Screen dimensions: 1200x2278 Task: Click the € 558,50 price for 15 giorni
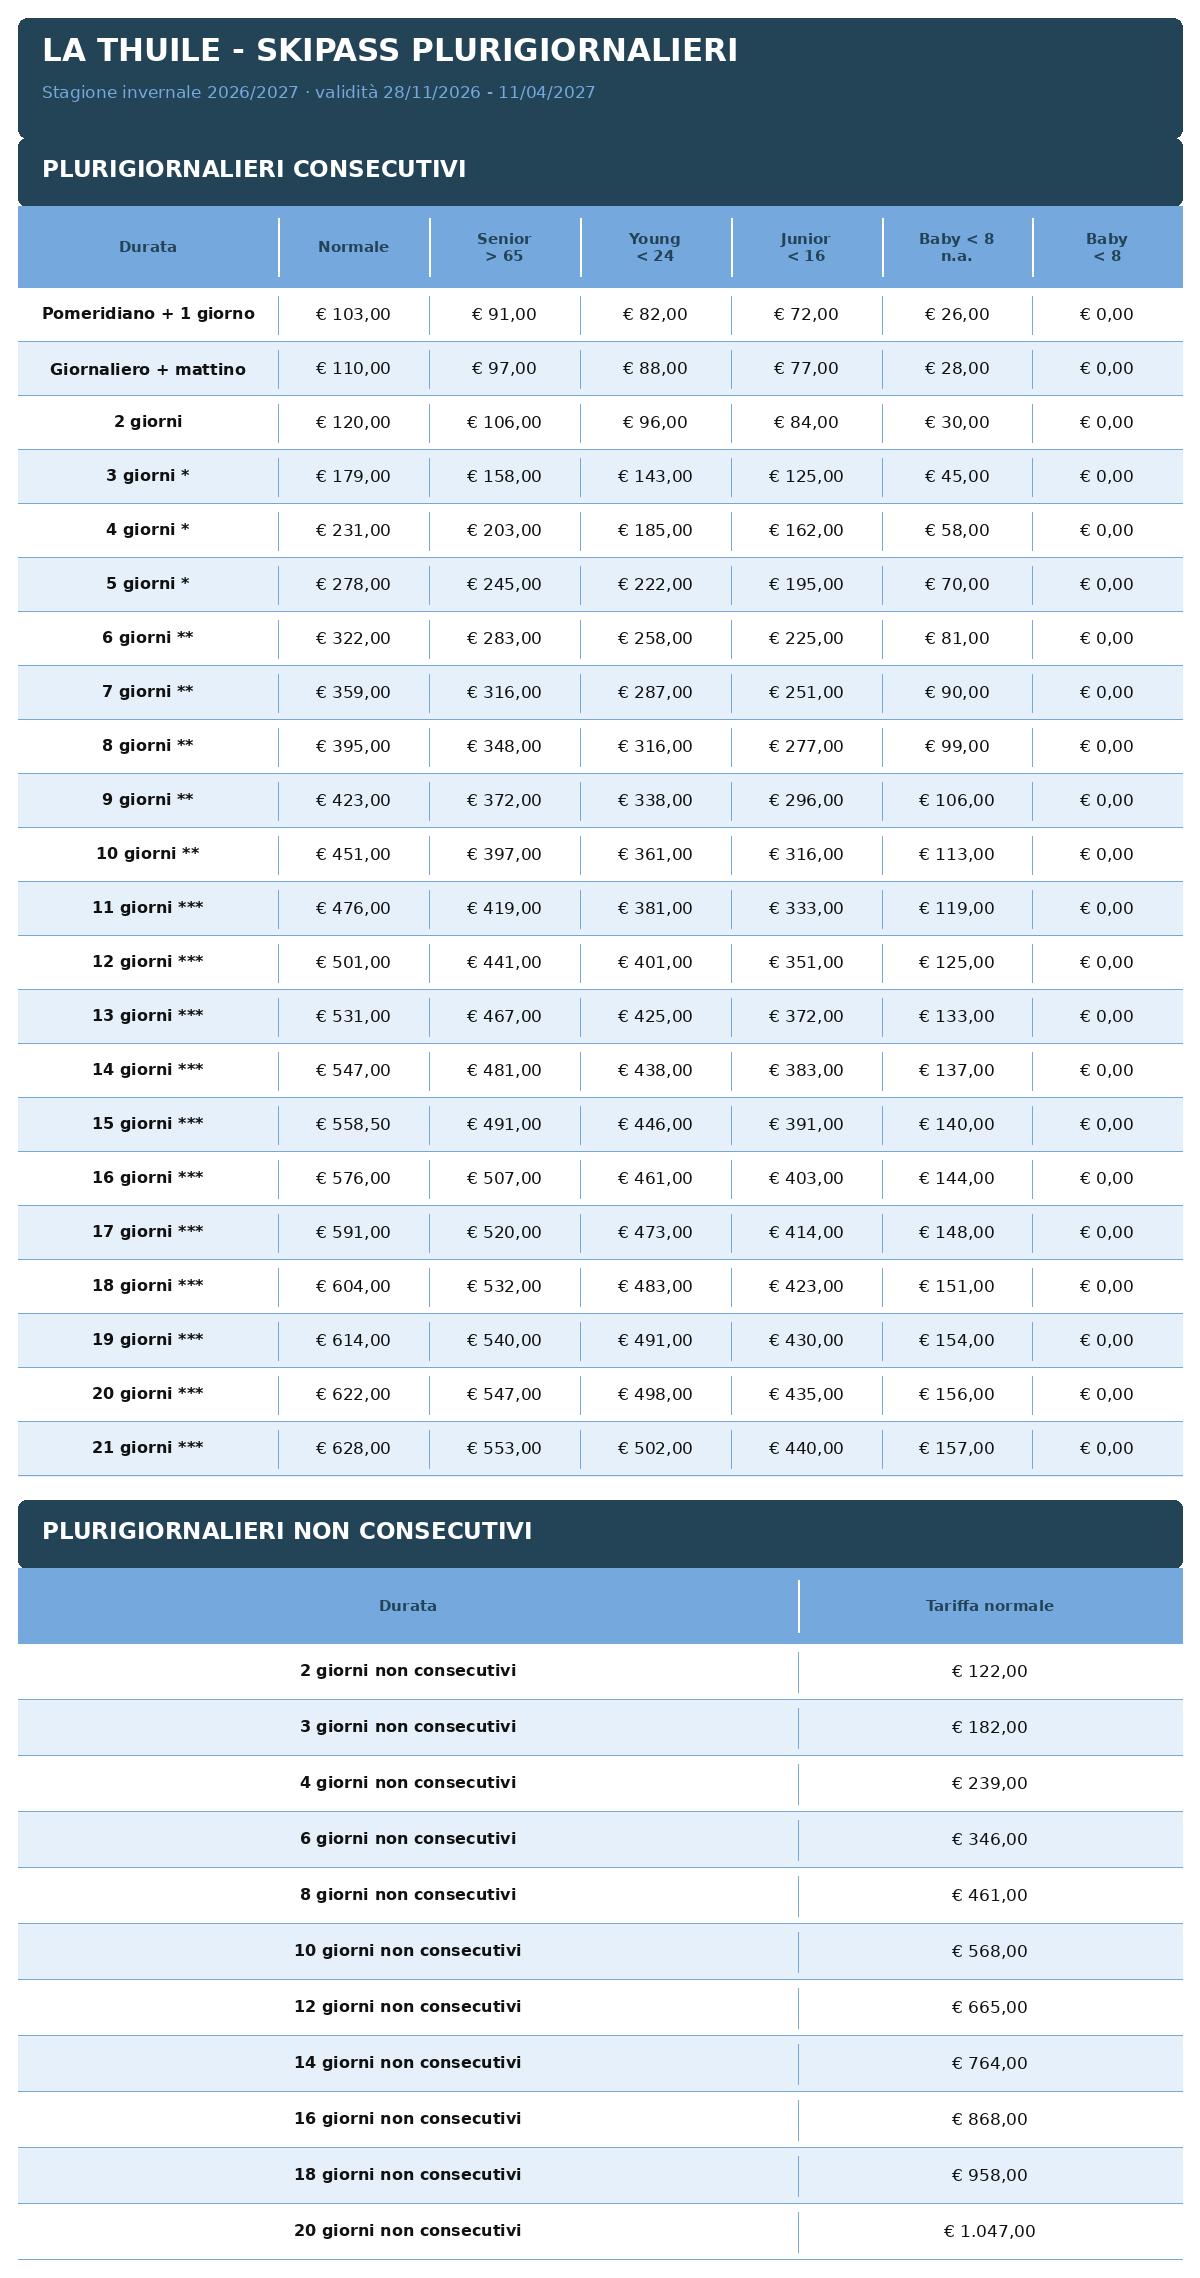tap(353, 1124)
